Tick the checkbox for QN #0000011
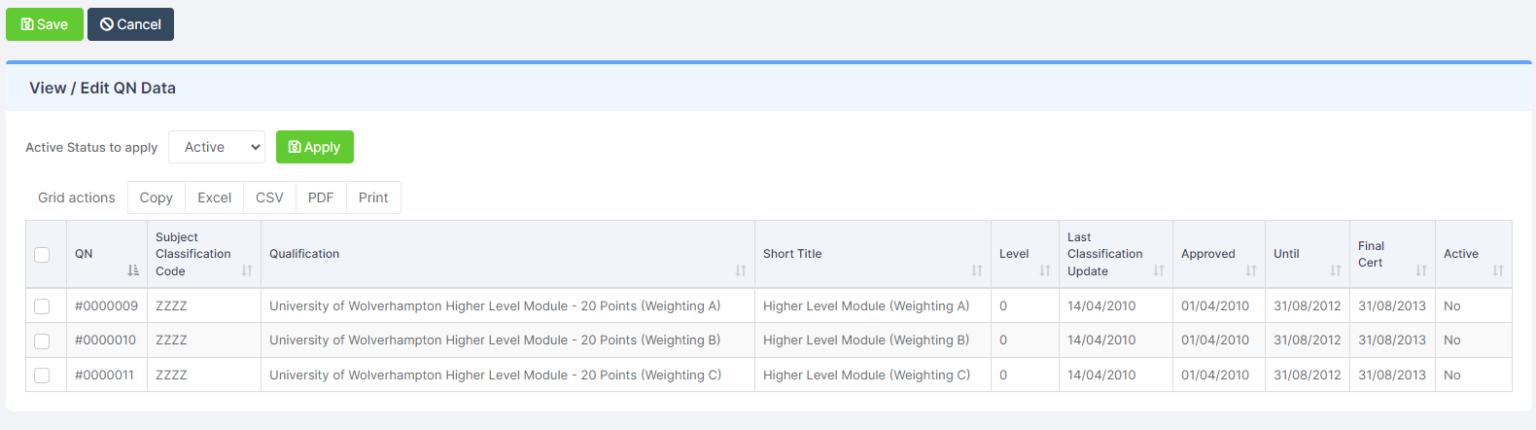 [42, 375]
